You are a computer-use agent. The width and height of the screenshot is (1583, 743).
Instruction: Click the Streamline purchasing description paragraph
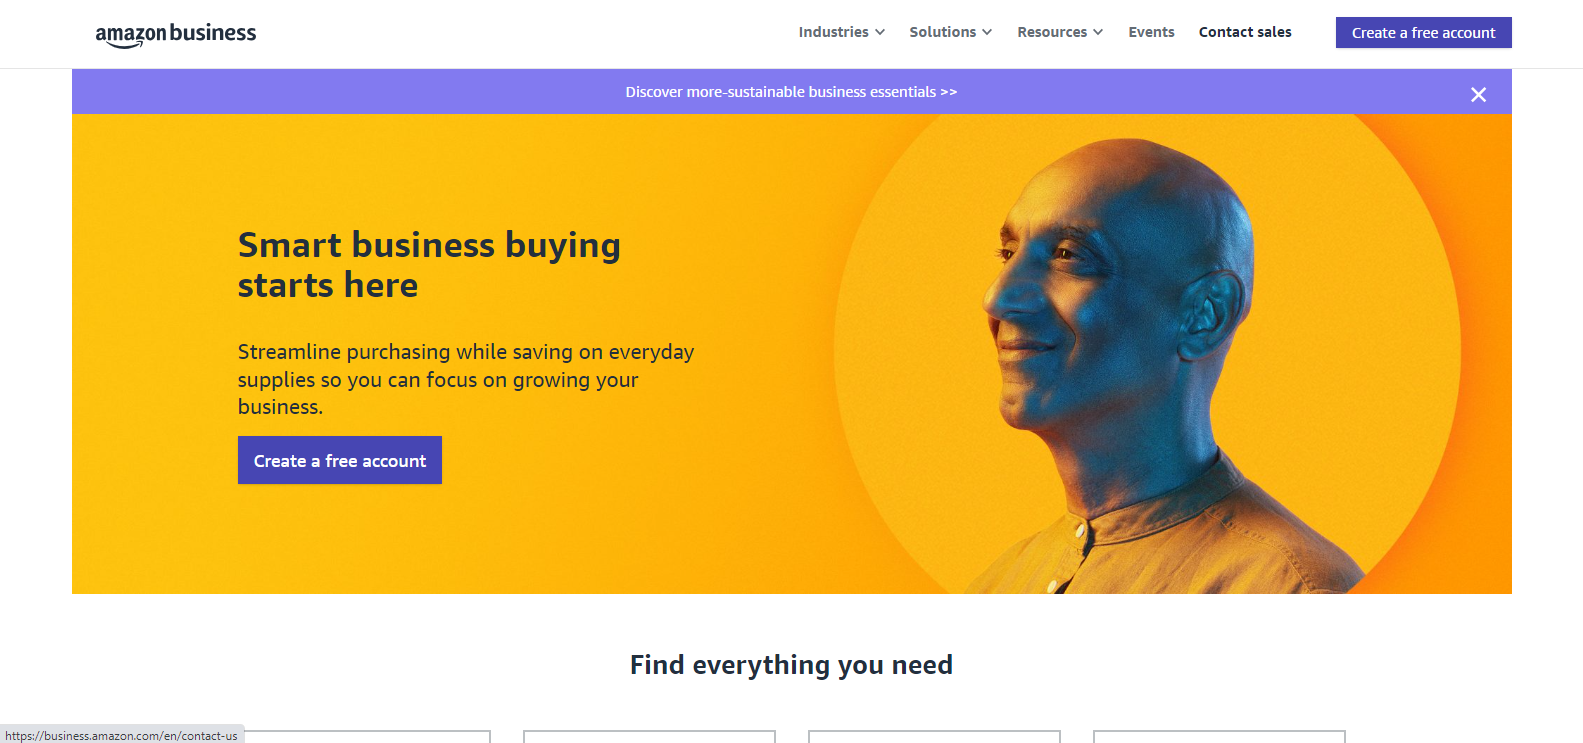coord(466,379)
